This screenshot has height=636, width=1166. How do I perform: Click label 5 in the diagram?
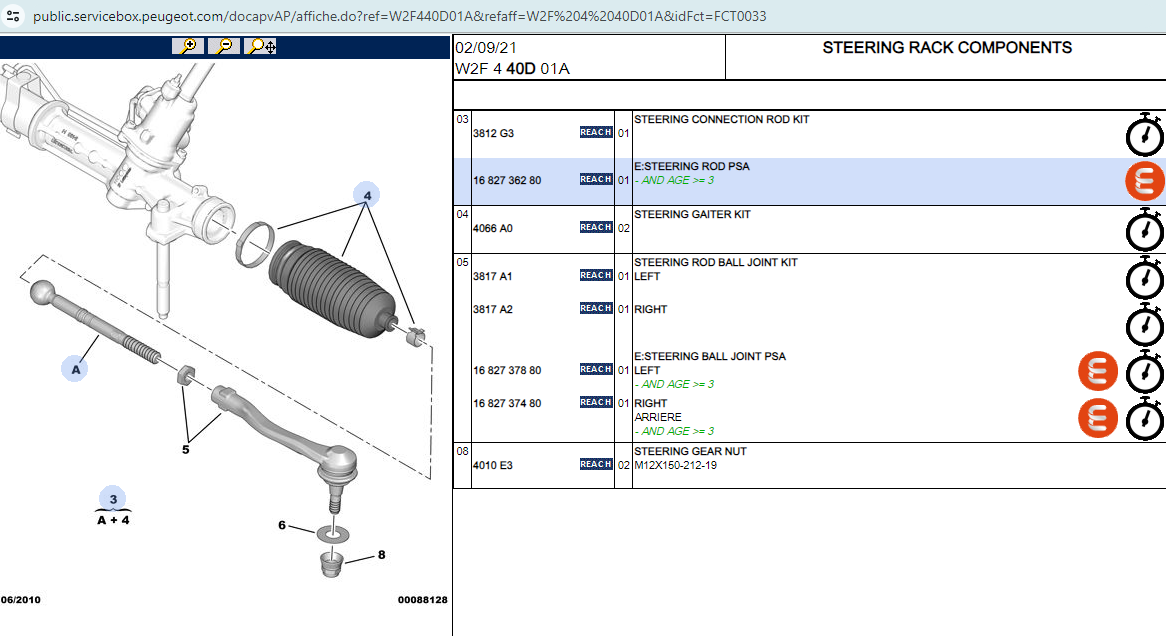coord(185,449)
